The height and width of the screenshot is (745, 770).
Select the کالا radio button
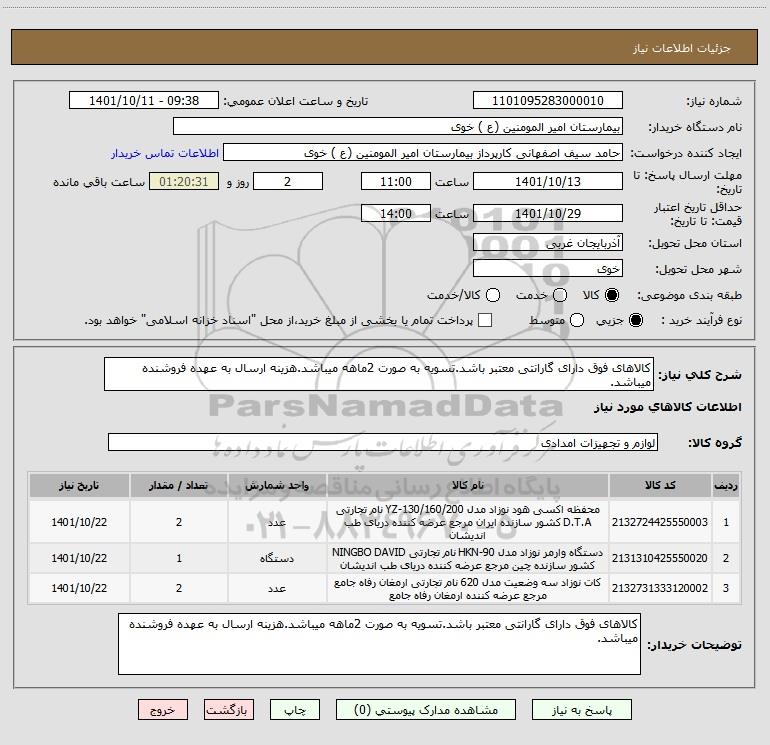click(612, 295)
